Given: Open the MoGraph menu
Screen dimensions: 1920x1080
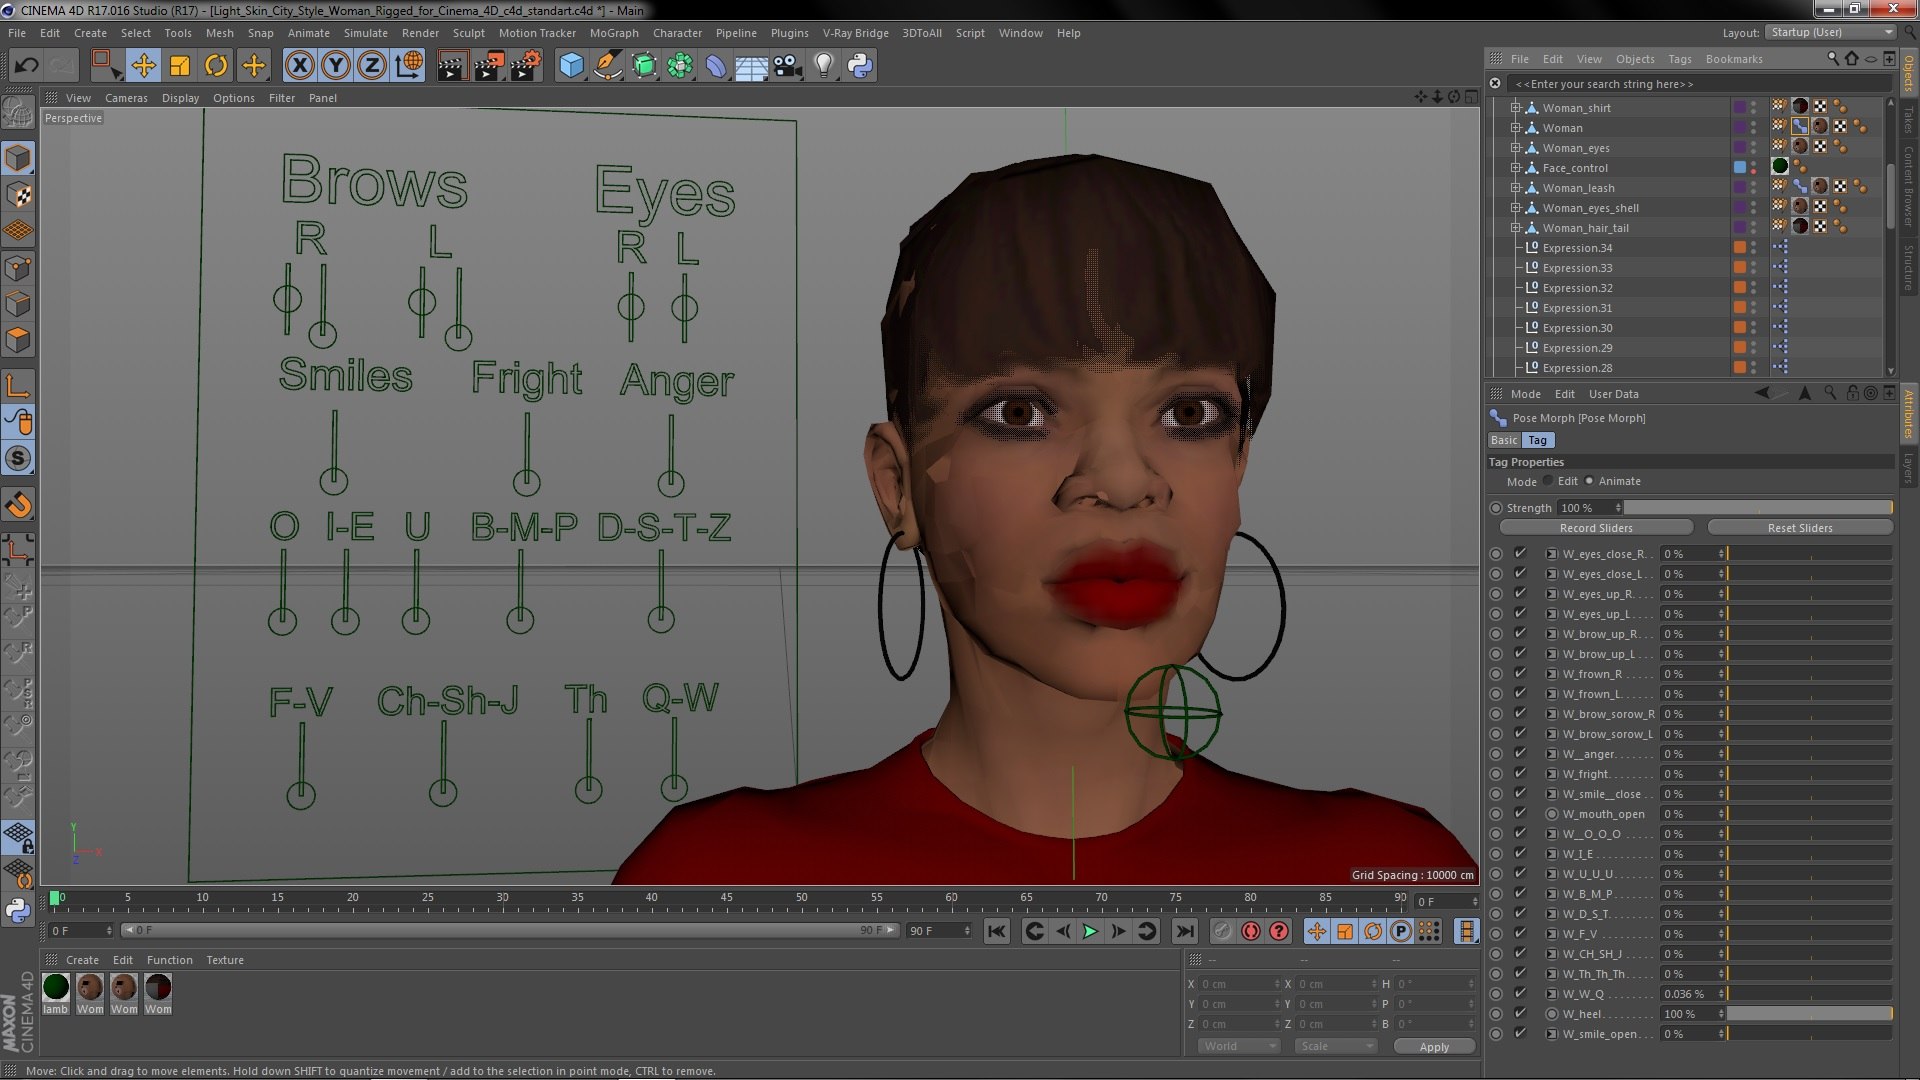Looking at the screenshot, I should click(x=614, y=33).
